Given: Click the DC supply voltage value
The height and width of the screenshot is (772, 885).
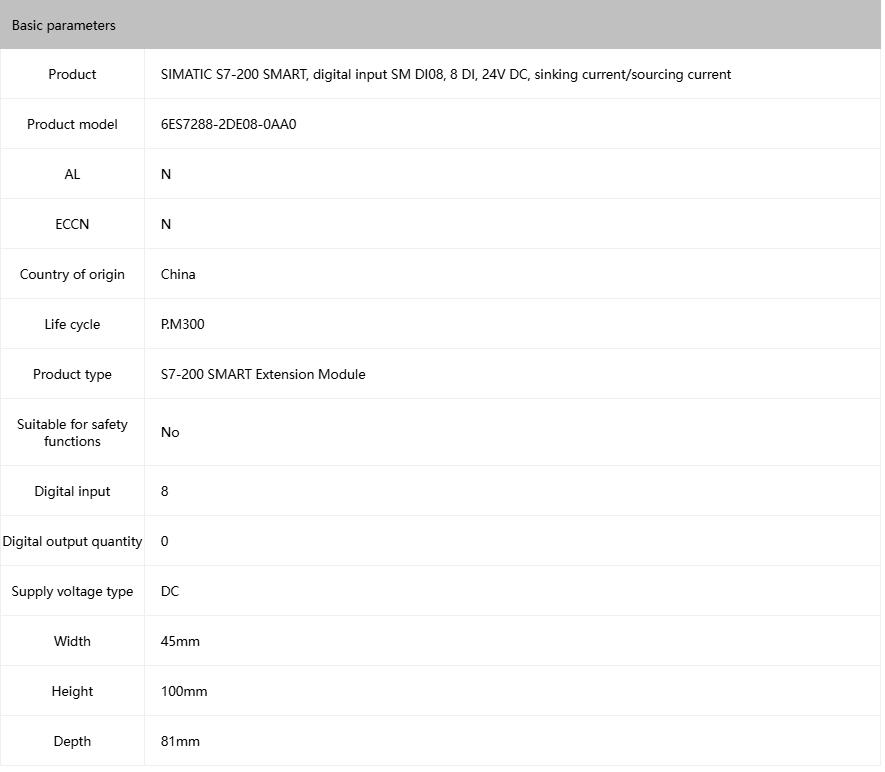Looking at the screenshot, I should tap(170, 591).
